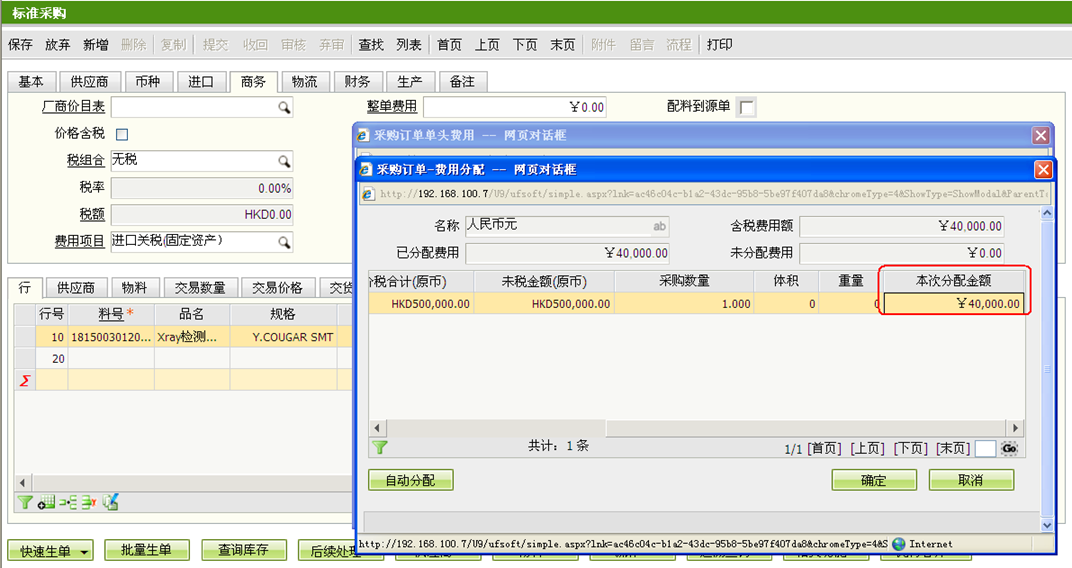Click the 自动分配 button

tap(410, 481)
